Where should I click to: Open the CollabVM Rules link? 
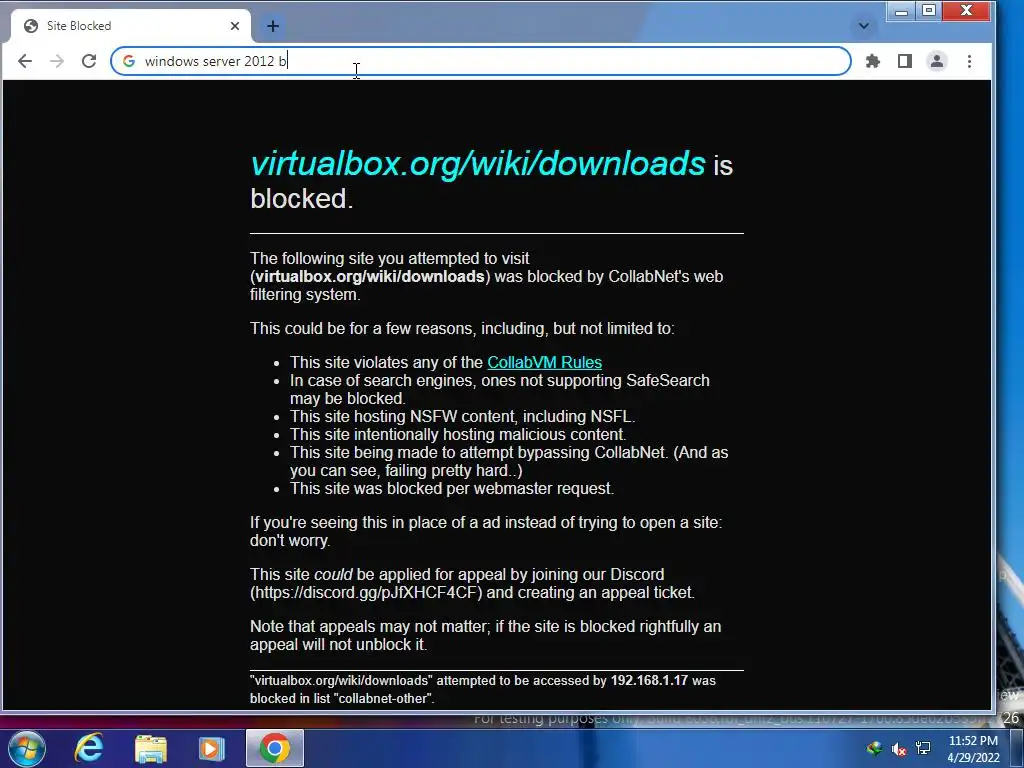[544, 362]
